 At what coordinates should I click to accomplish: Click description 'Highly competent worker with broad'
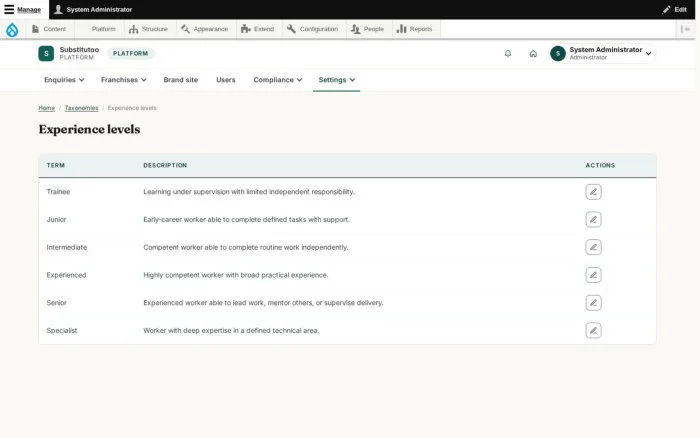[236, 275]
